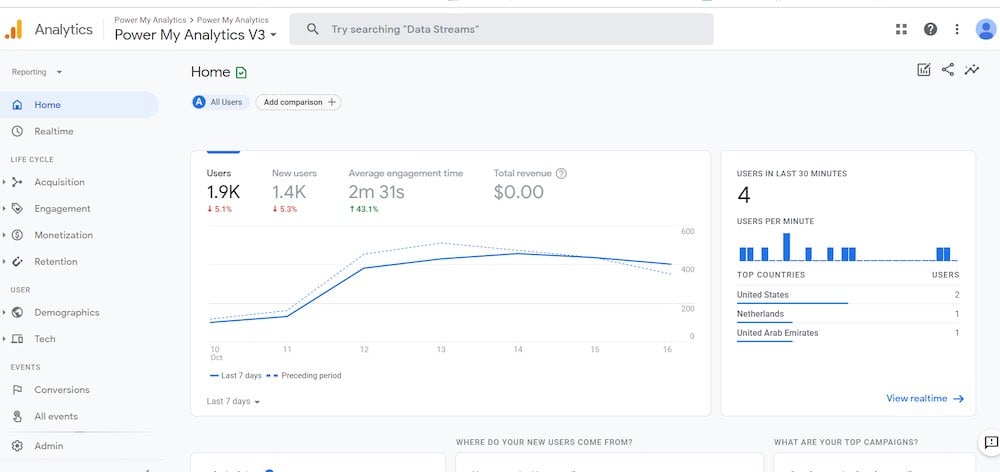The width and height of the screenshot is (1000, 472).
Task: Click the Netherlands country row
Action: pos(848,314)
